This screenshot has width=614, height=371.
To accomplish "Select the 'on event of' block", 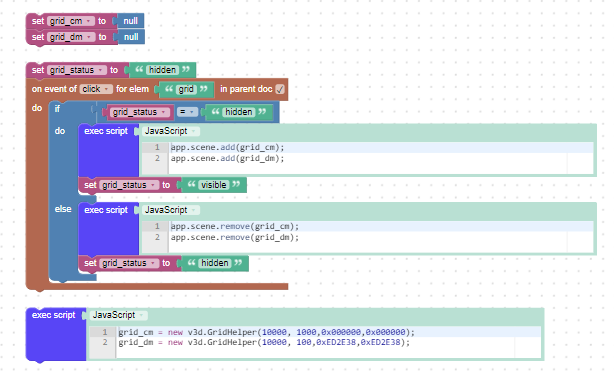I will (x=54, y=89).
